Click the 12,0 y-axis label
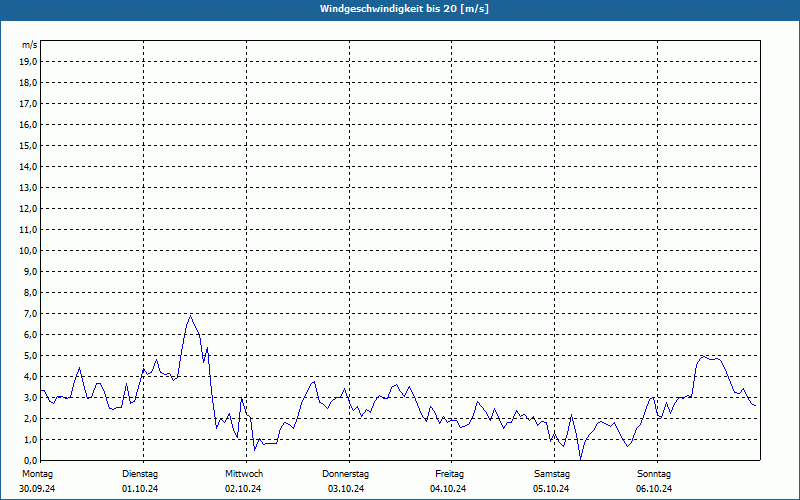800x500 pixels. (x=28, y=208)
